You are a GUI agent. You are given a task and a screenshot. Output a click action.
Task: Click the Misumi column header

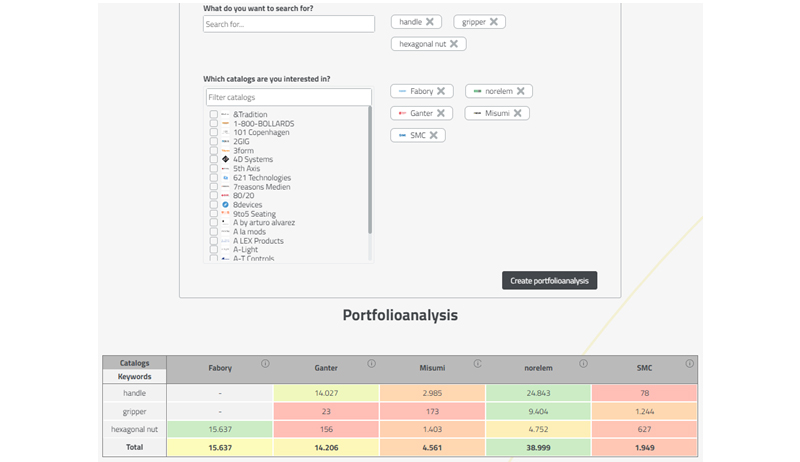point(432,368)
